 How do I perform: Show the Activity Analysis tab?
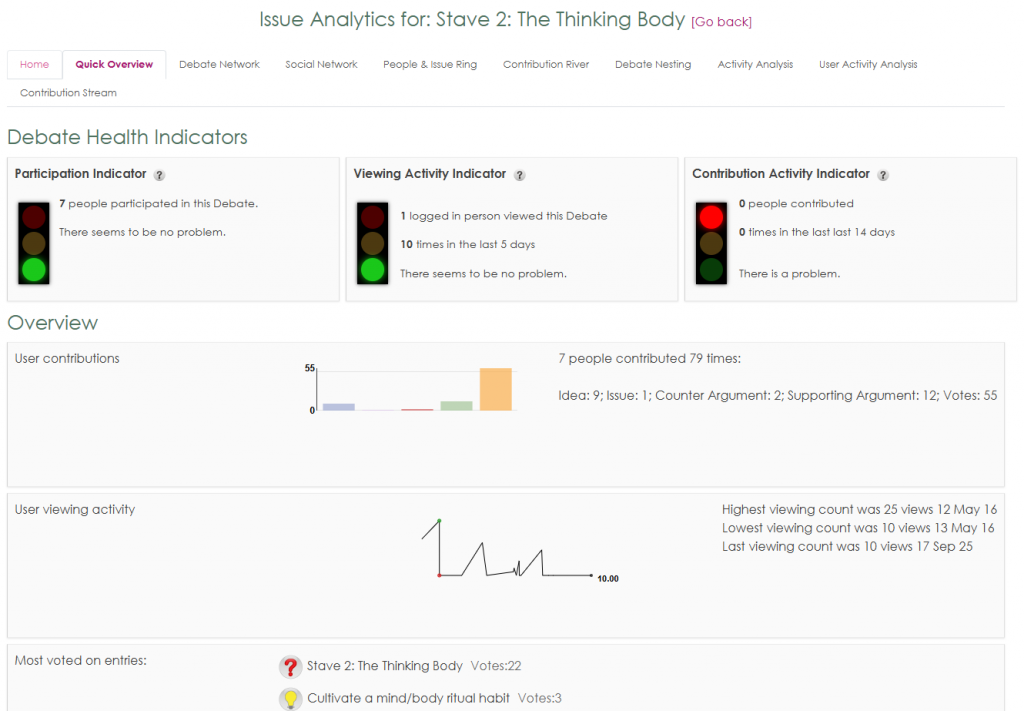(755, 65)
